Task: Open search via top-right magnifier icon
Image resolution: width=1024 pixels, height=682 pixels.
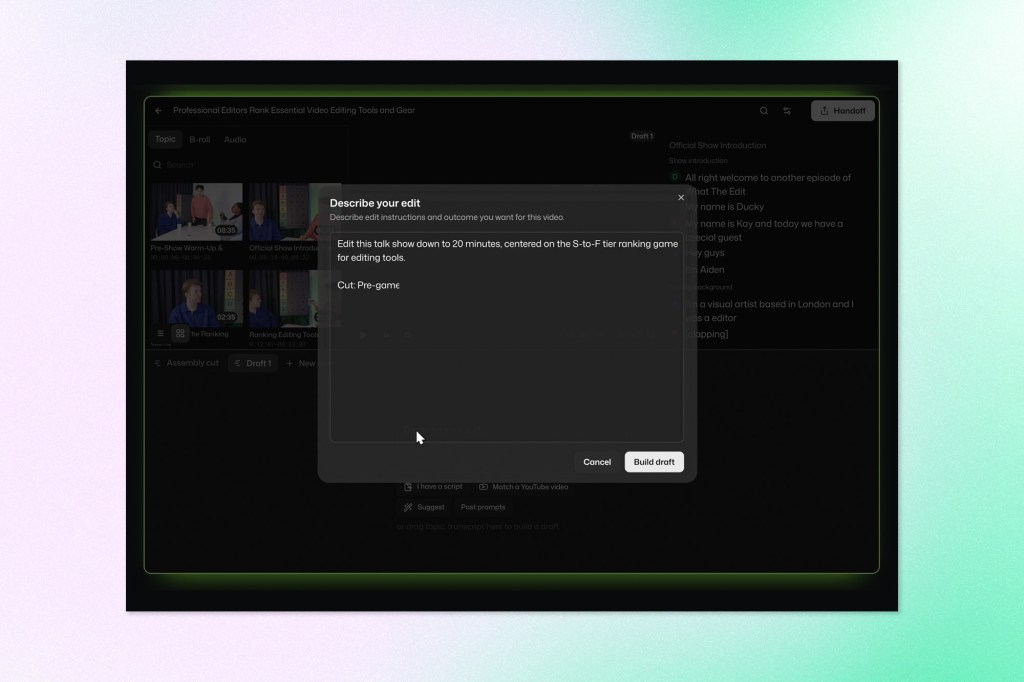Action: (x=763, y=110)
